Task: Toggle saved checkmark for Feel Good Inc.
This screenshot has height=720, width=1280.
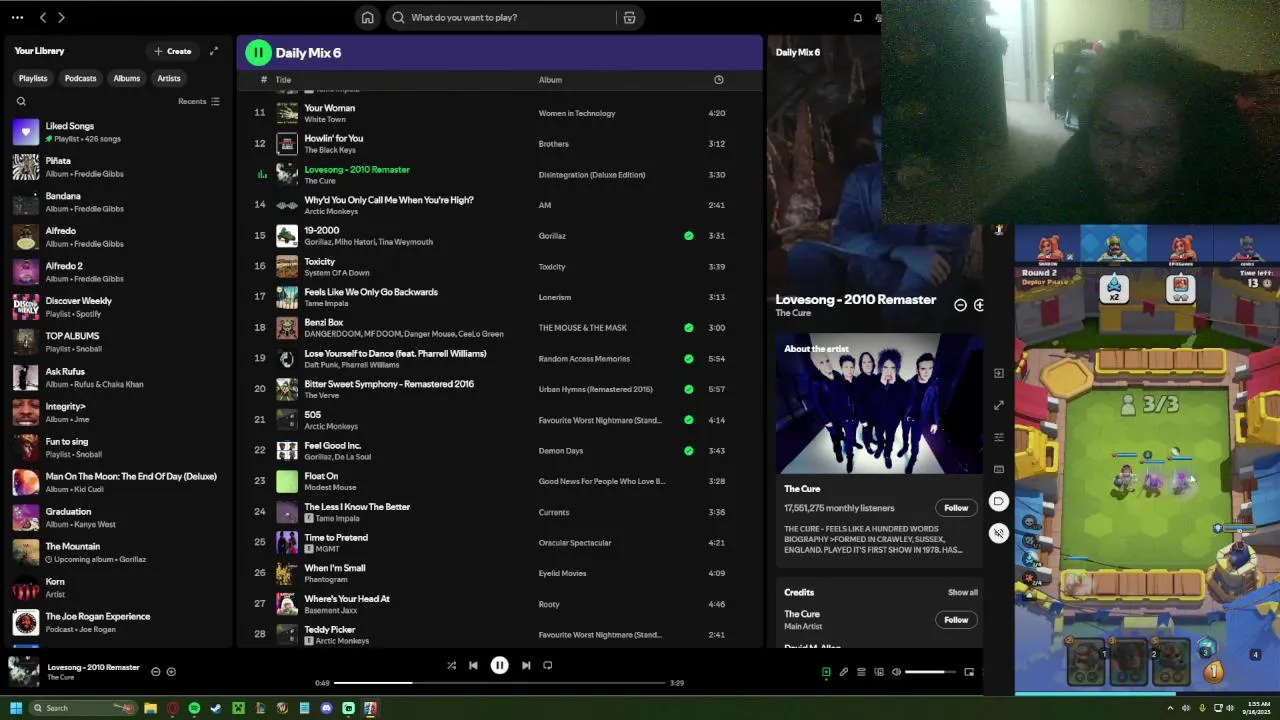Action: (x=688, y=451)
